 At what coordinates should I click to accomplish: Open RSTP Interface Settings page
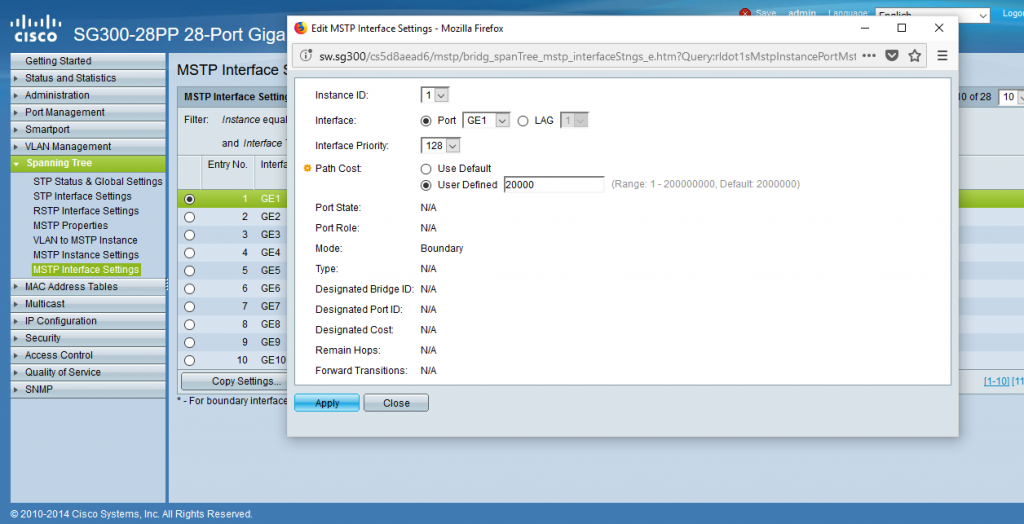pos(86,211)
